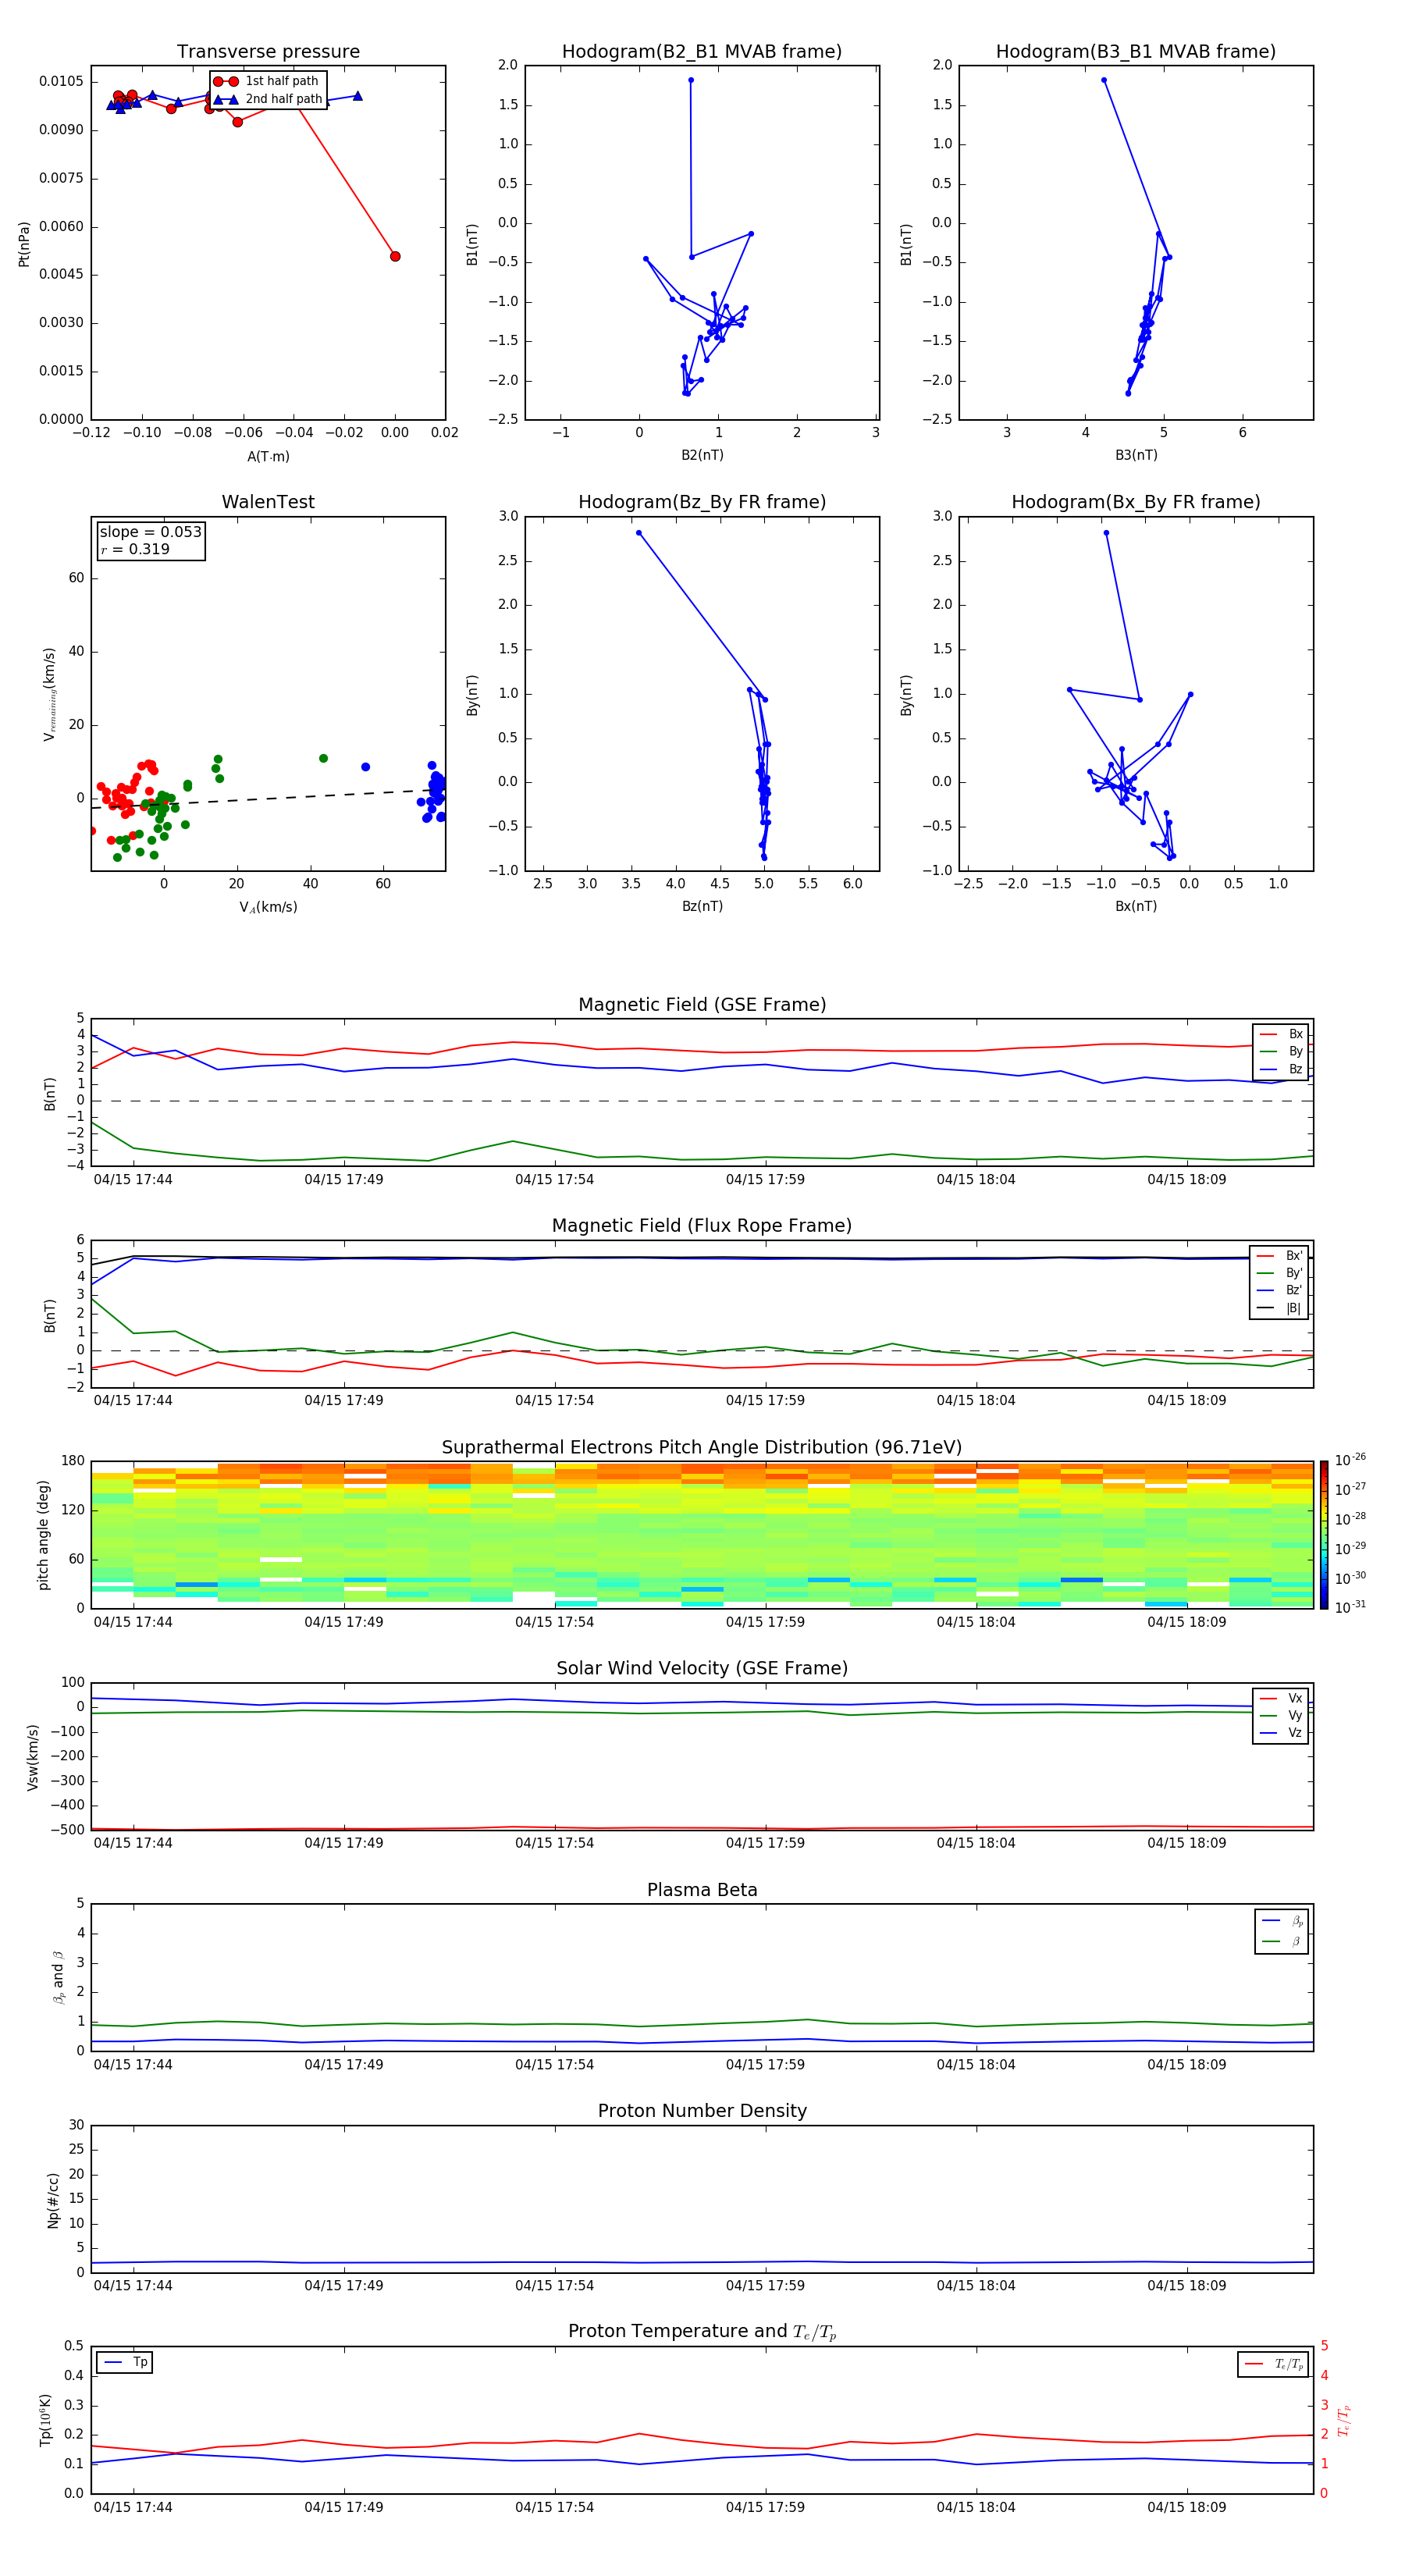The height and width of the screenshot is (2576, 1405).
Task: Click the 'slope = 0.053' annotation
Action: (x=150, y=532)
